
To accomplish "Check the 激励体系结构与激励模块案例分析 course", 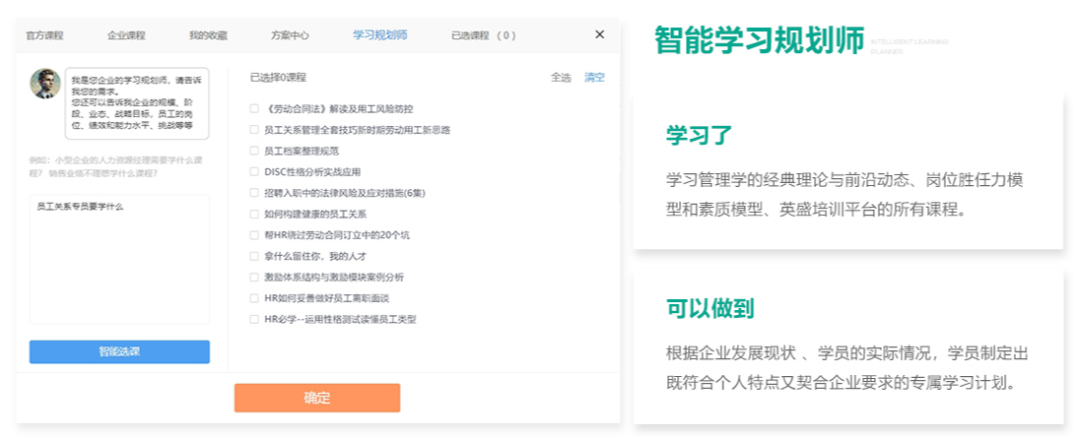I will click(x=255, y=277).
